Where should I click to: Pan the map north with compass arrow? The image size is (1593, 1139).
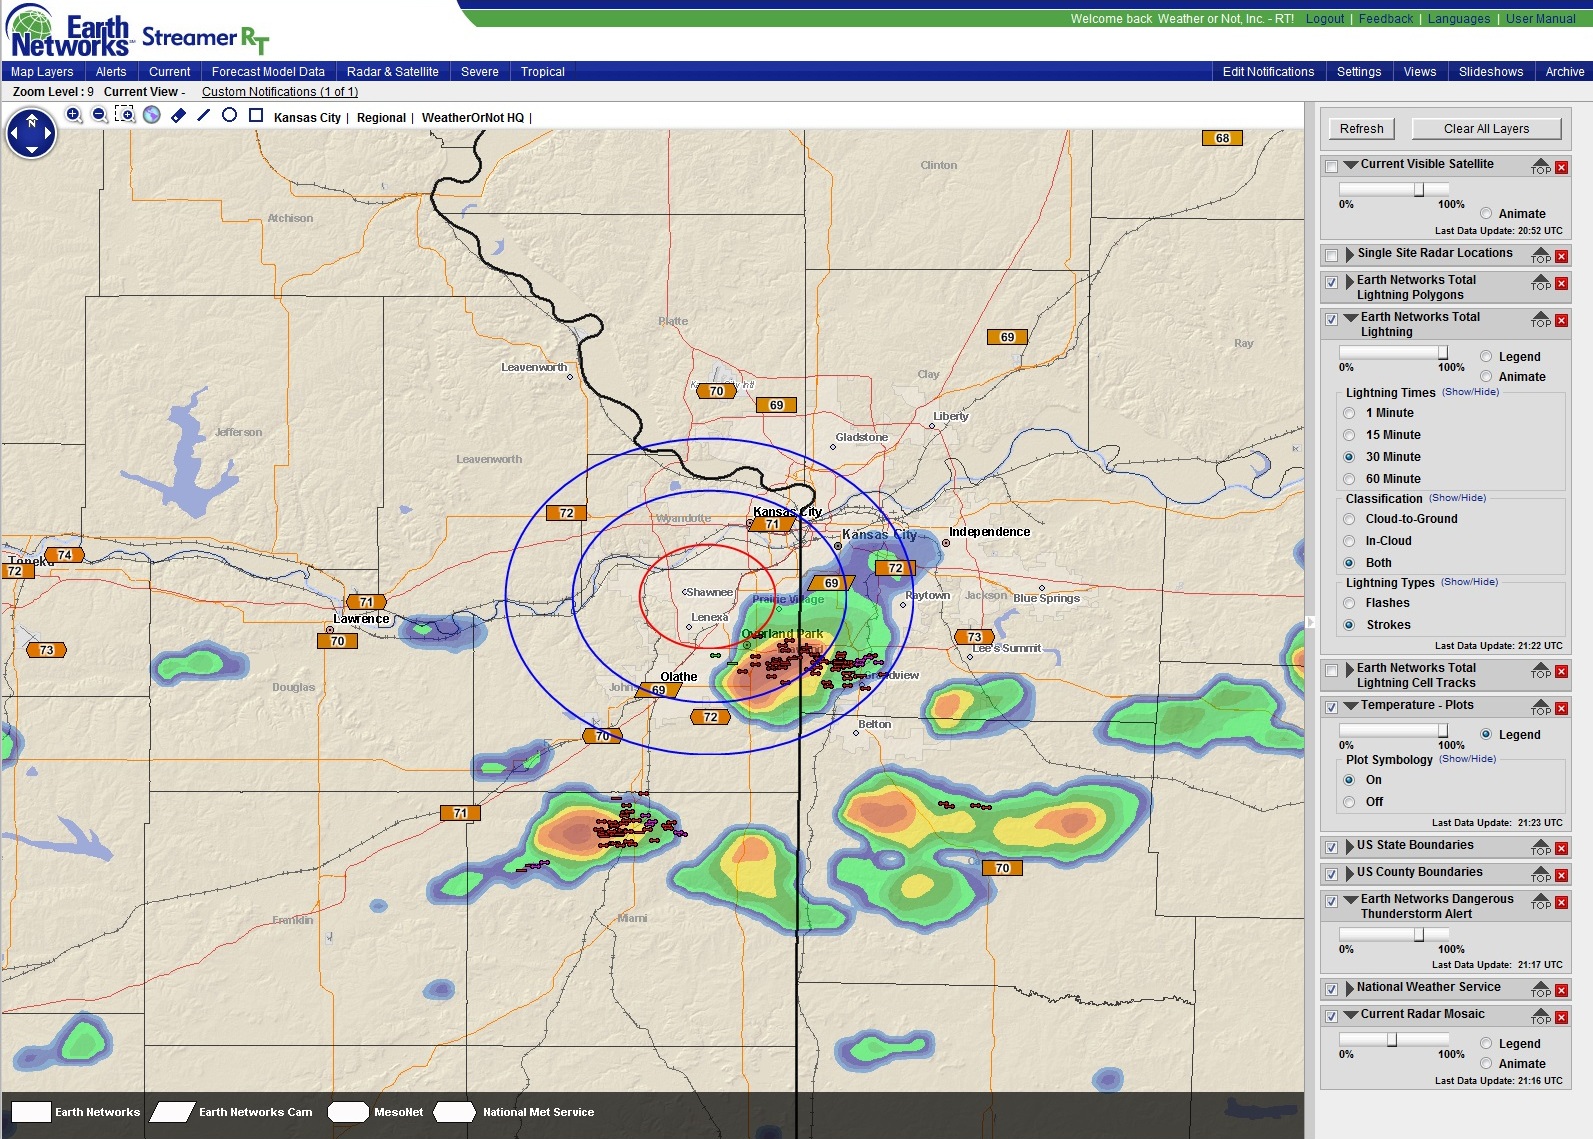click(32, 120)
